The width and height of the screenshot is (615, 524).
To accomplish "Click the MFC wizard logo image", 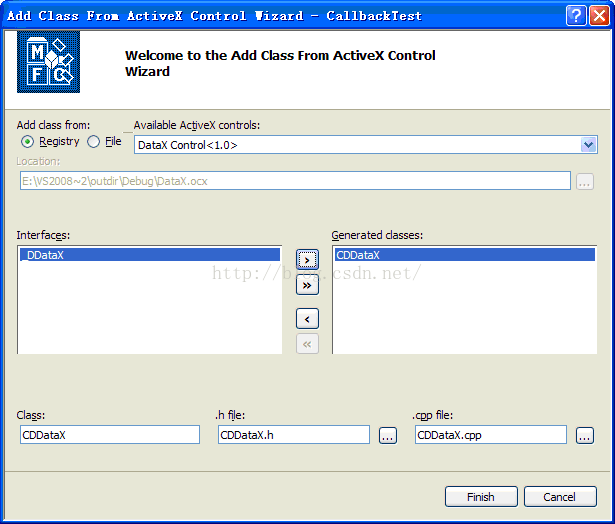I will 48,62.
